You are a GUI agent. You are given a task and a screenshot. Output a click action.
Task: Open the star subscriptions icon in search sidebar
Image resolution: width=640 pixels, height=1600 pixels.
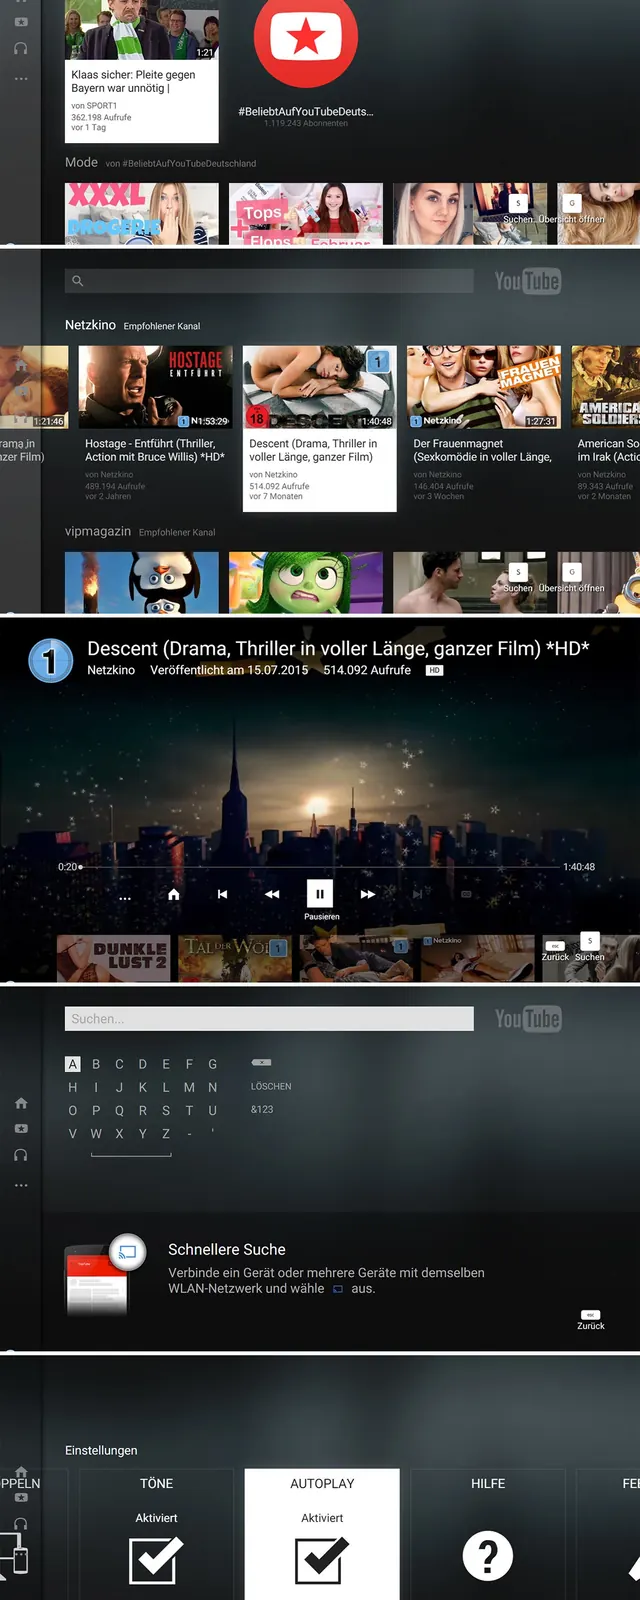coord(21,1128)
